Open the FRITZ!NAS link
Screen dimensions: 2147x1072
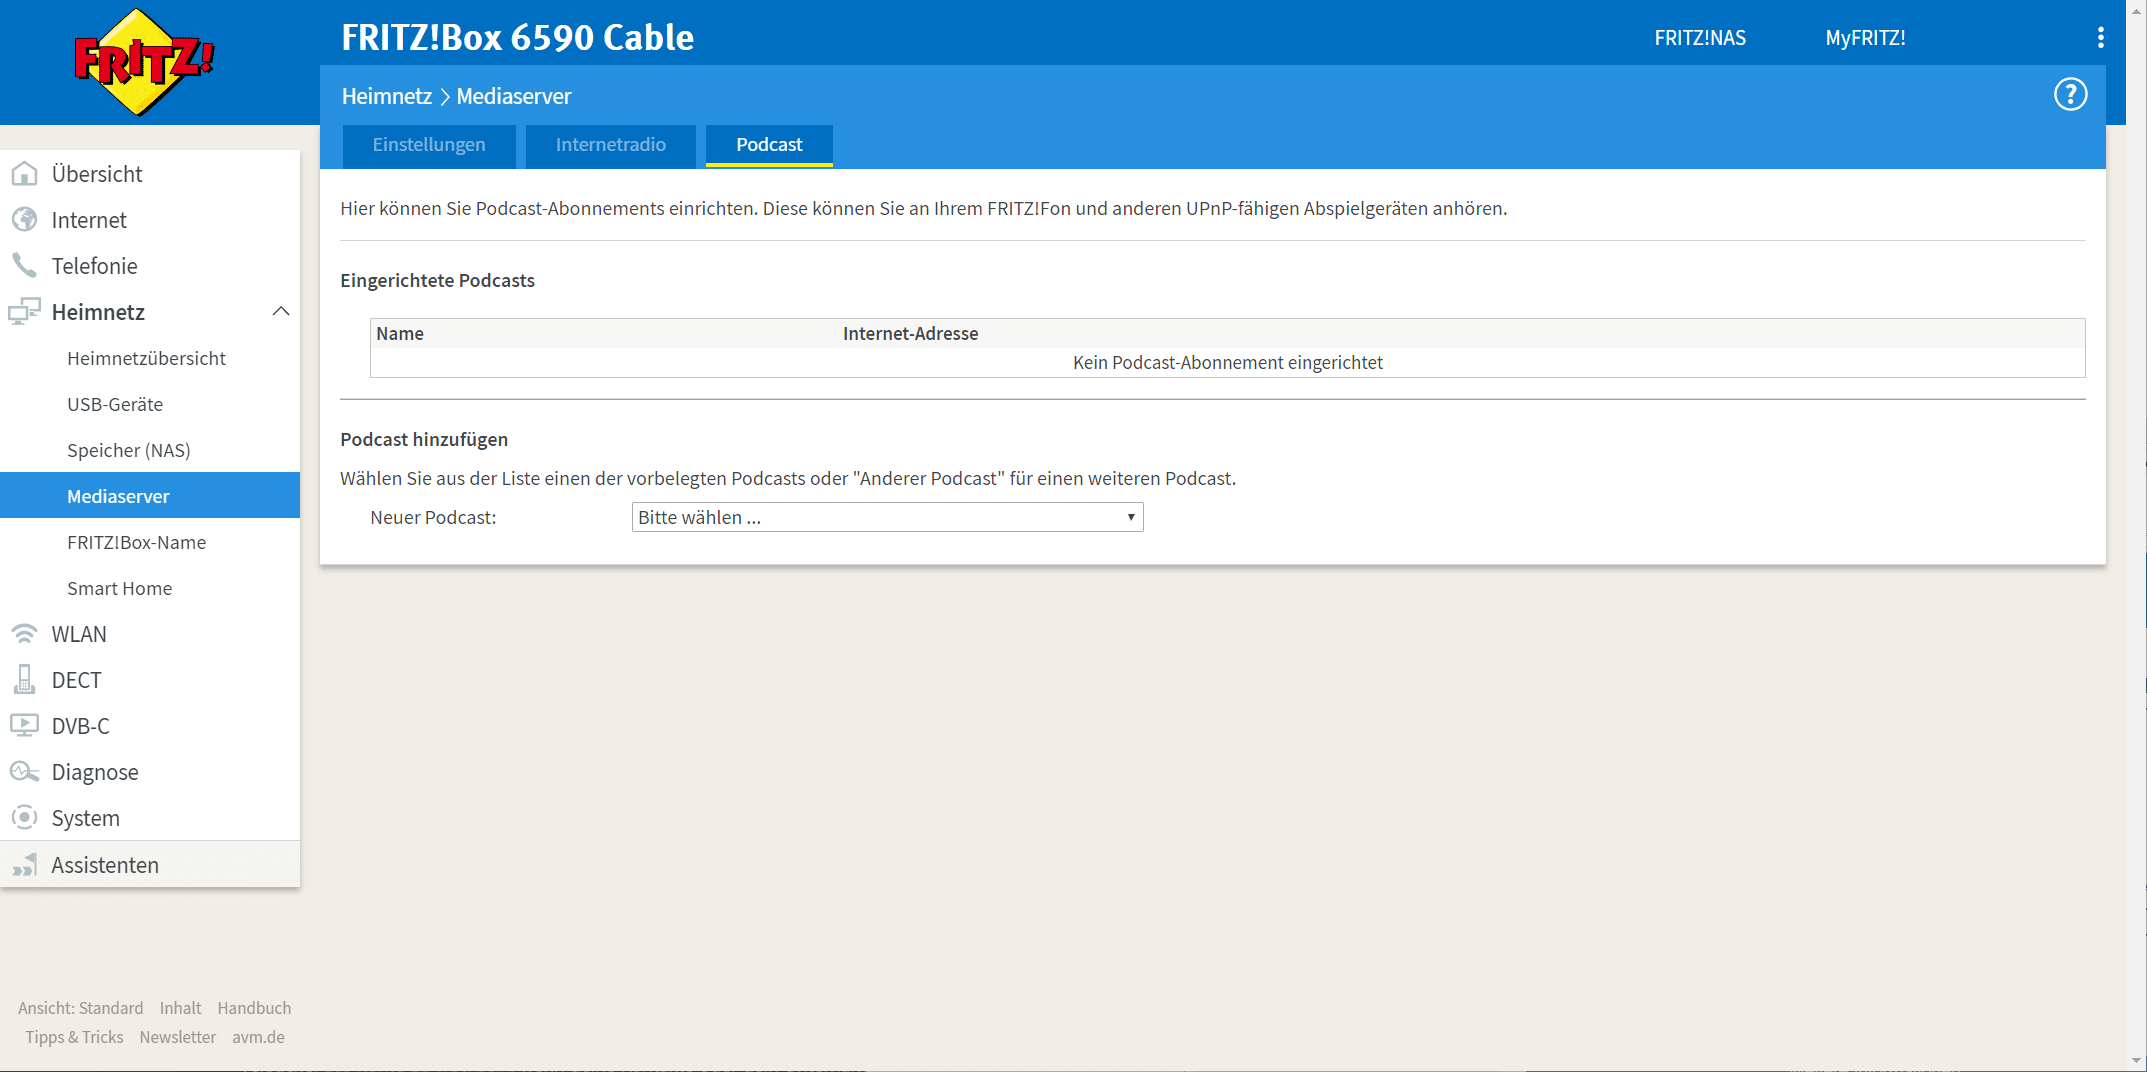1699,38
